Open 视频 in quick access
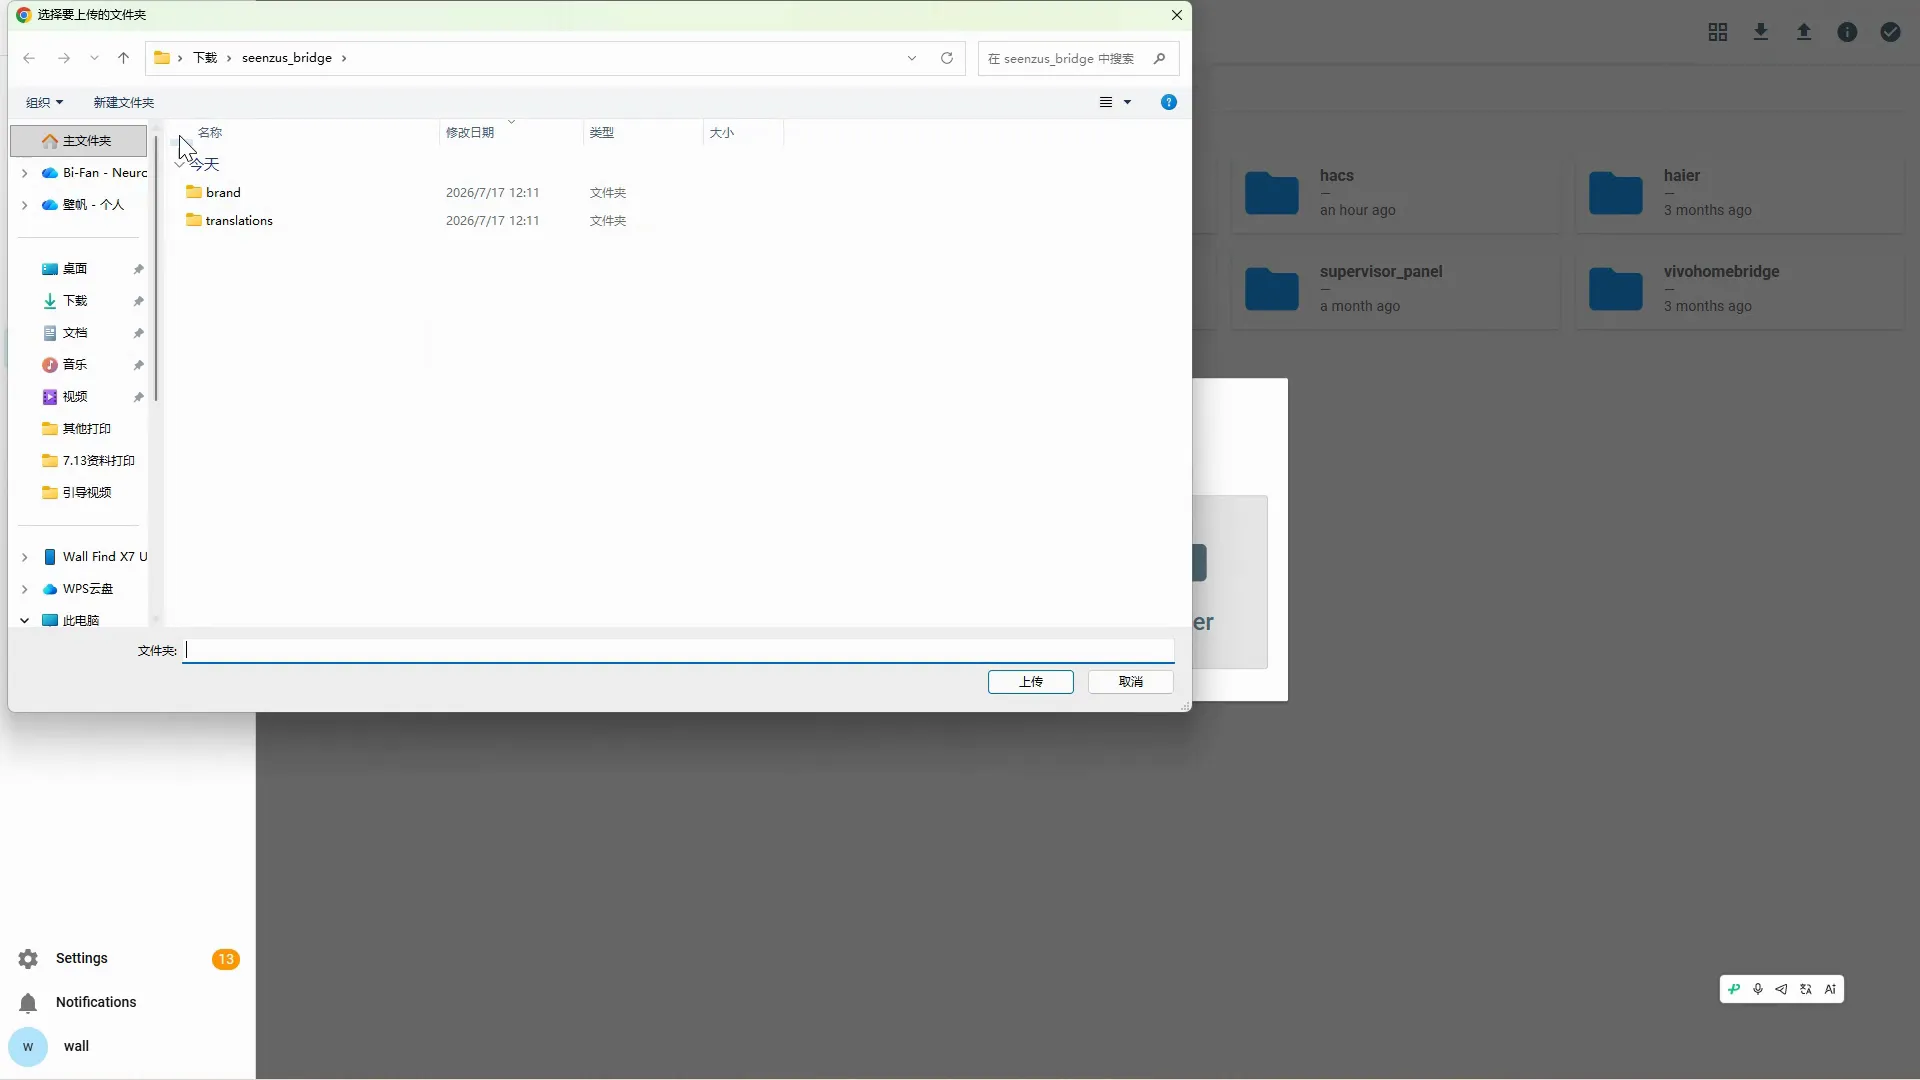This screenshot has width=1920, height=1080. pos(75,397)
